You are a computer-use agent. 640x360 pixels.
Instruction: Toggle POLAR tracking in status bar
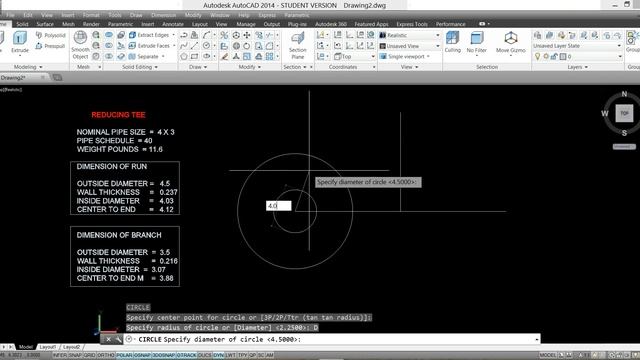(124, 356)
